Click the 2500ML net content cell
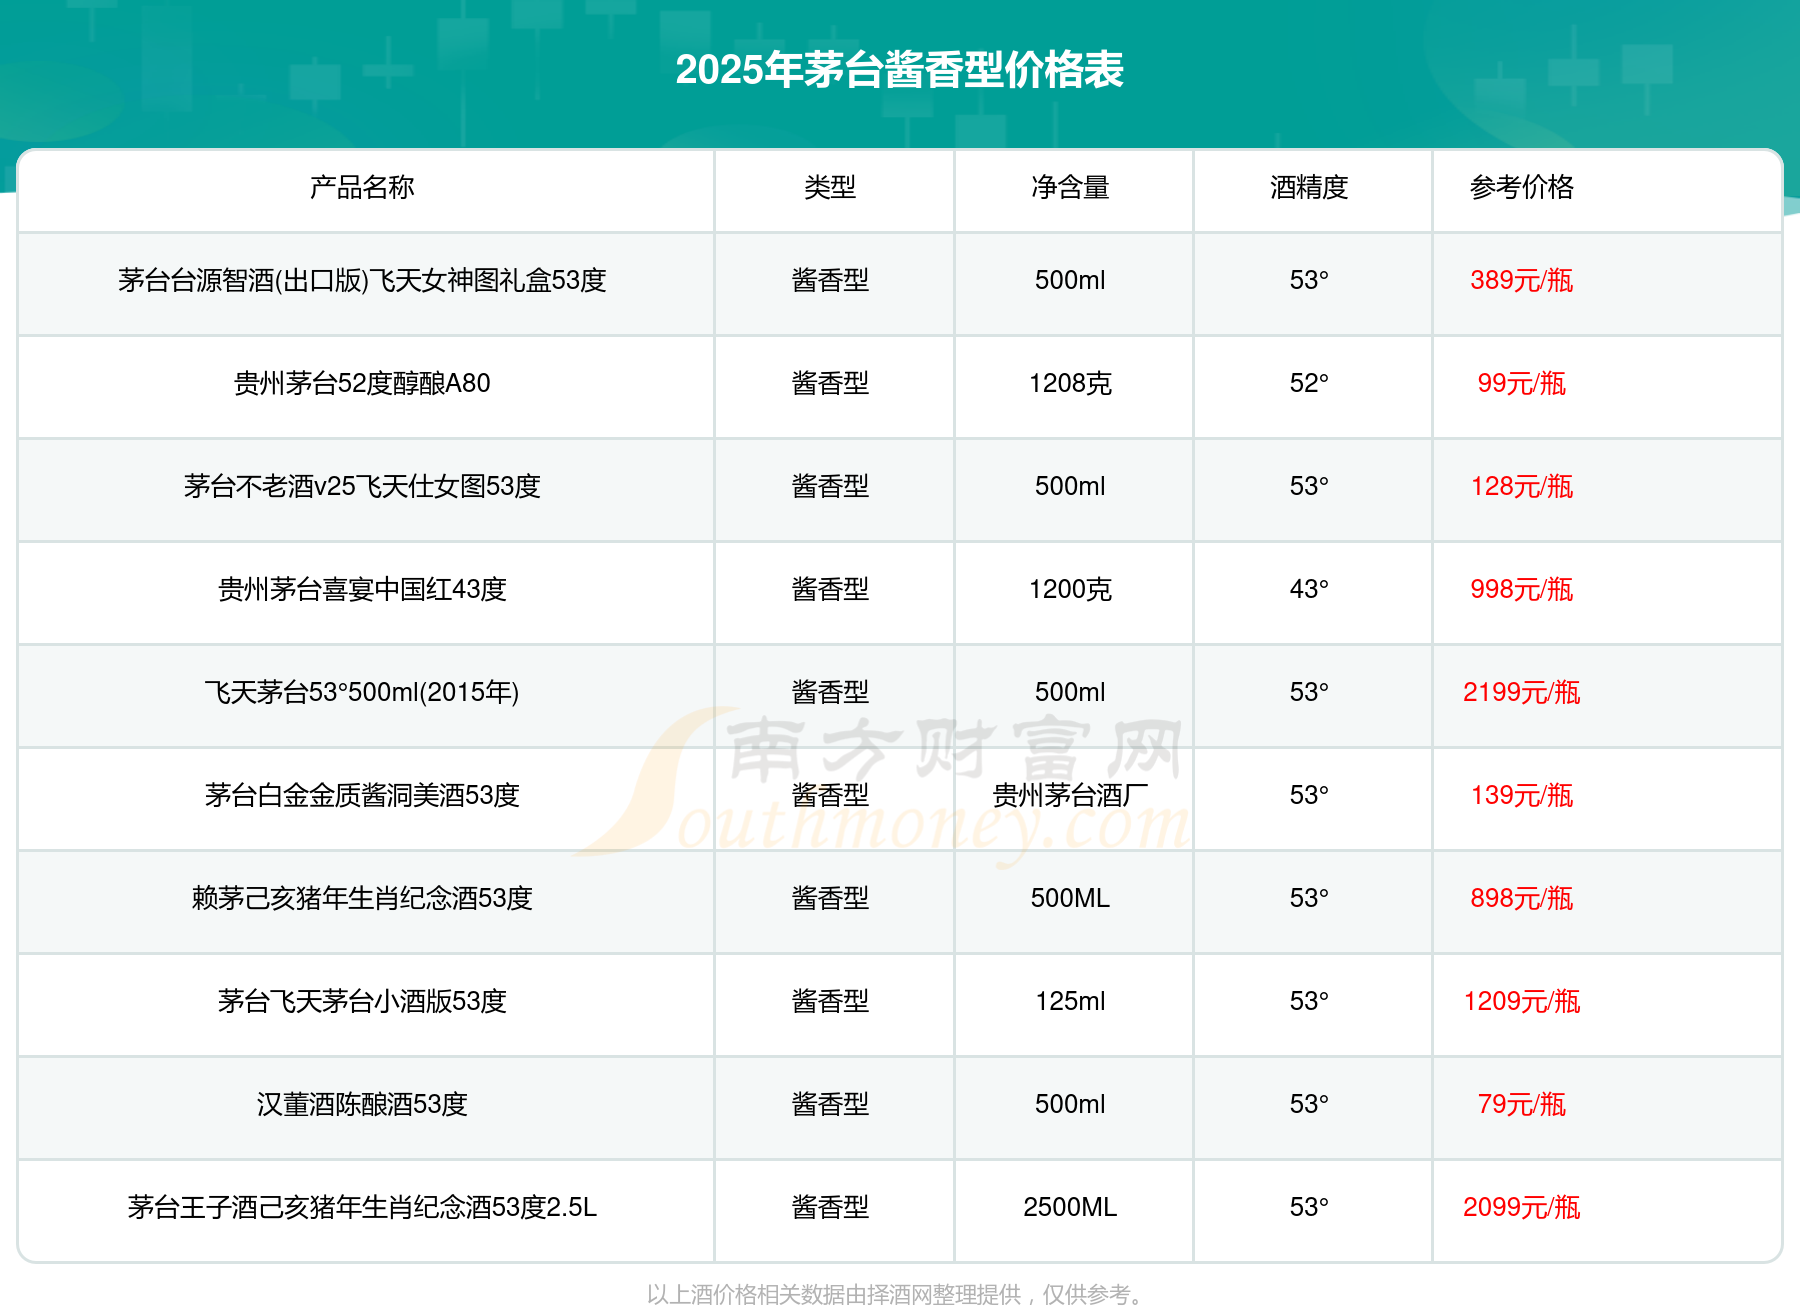Image resolution: width=1800 pixels, height=1310 pixels. click(x=1070, y=1207)
